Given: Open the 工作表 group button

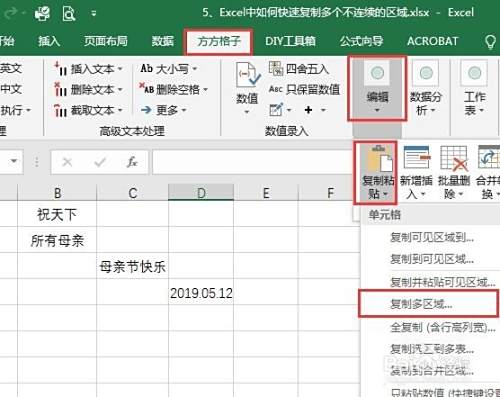Looking at the screenshot, I should pyautogui.click(x=475, y=89).
